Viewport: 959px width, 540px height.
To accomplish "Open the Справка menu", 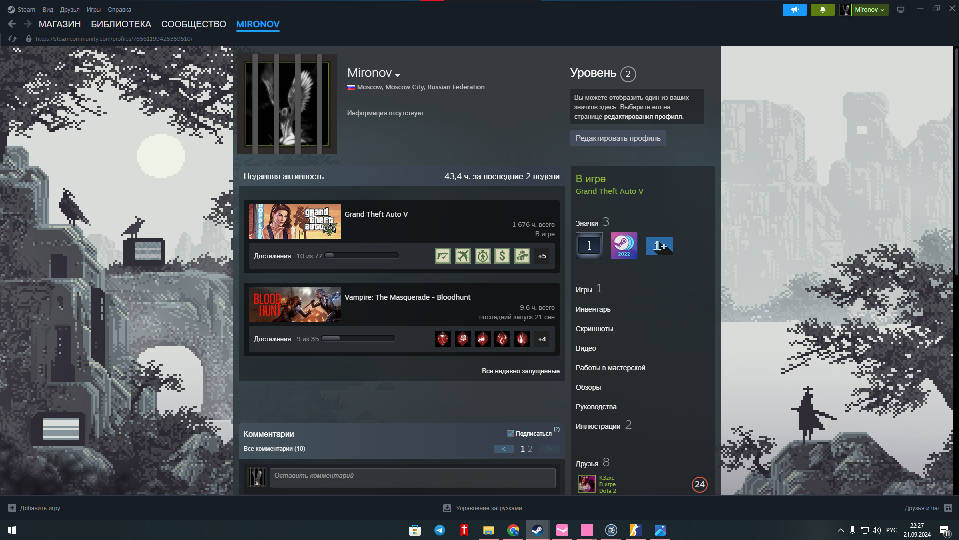I will tap(119, 9).
